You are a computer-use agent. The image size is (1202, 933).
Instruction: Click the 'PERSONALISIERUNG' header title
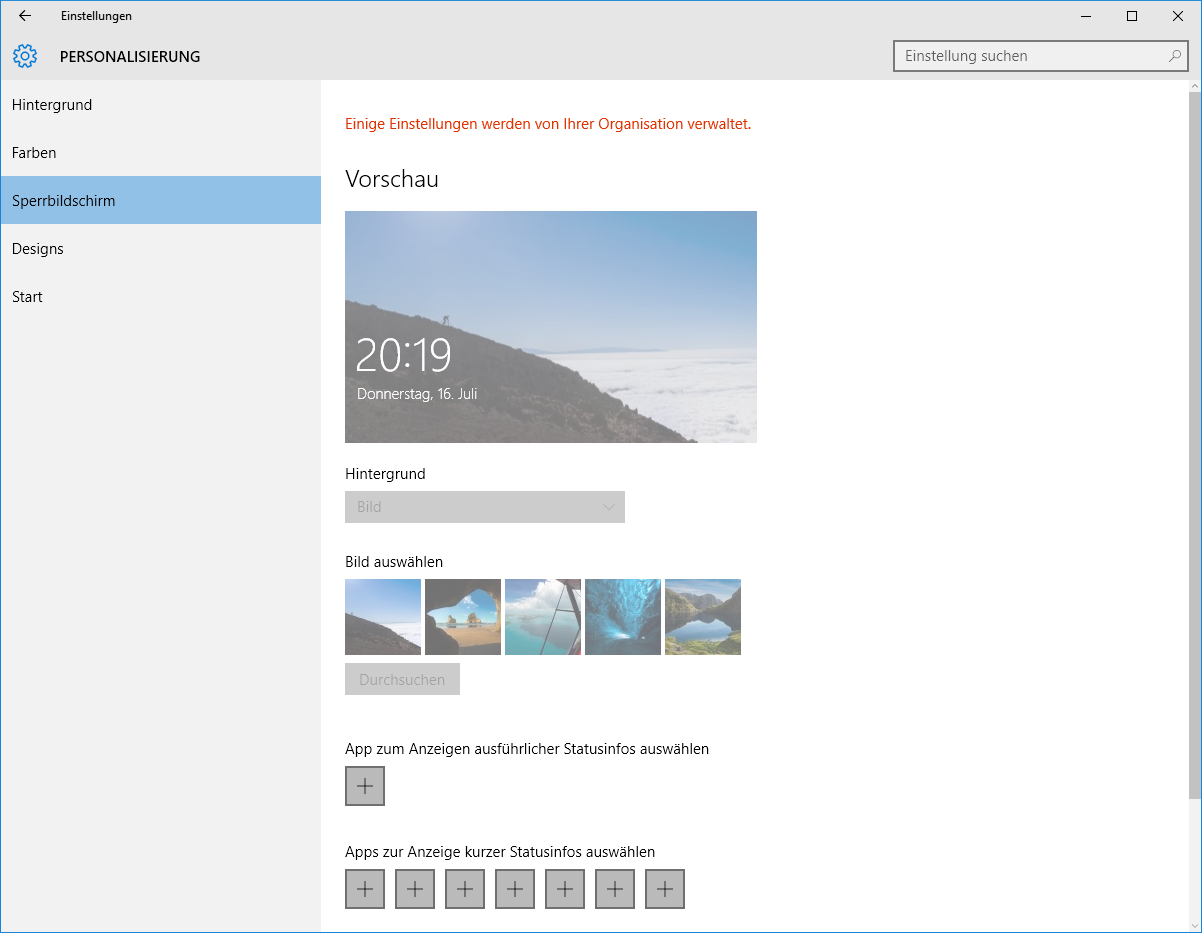point(130,57)
